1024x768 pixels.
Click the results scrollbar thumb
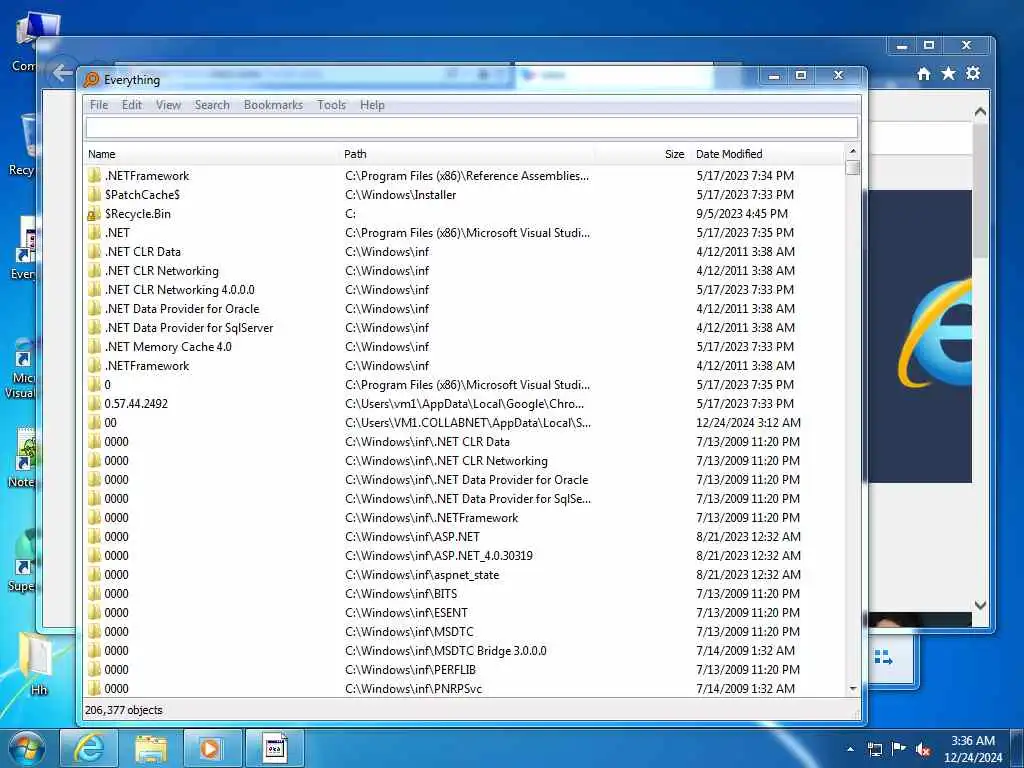(x=852, y=168)
